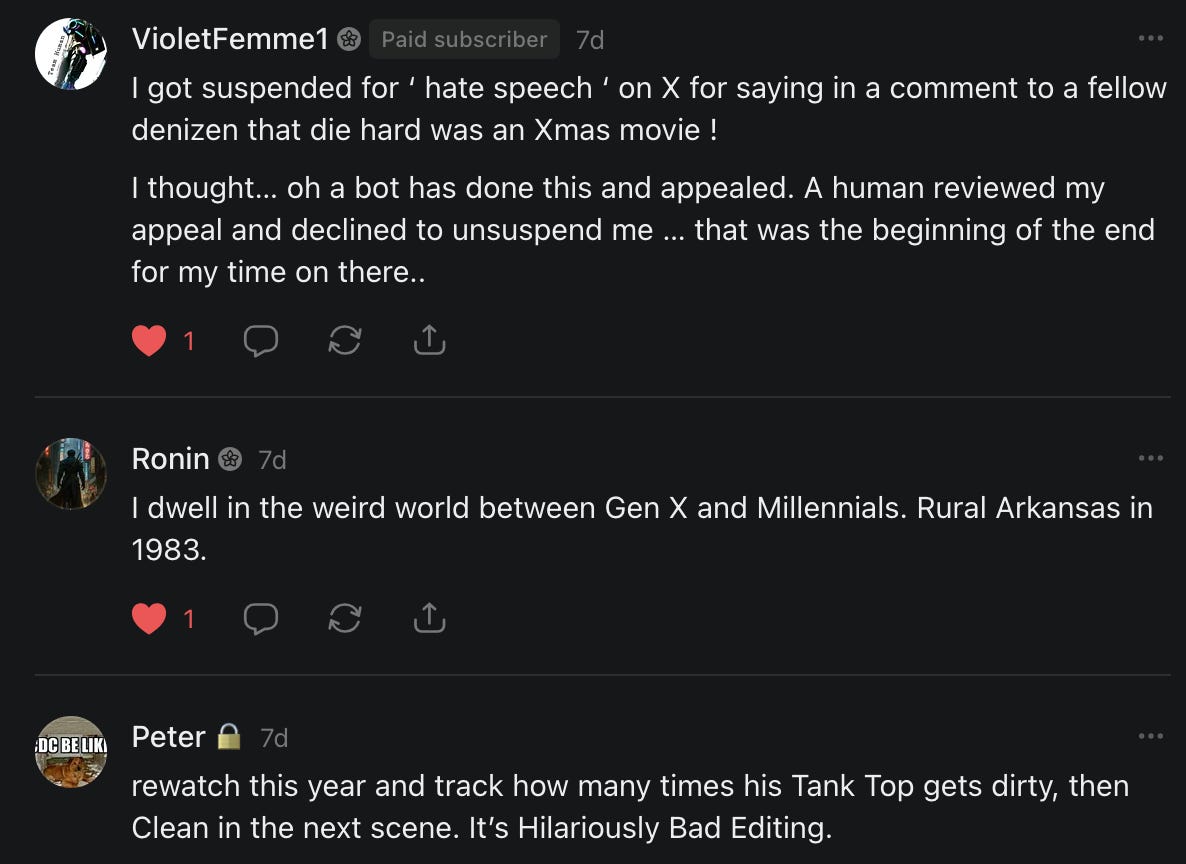The width and height of the screenshot is (1186, 864).
Task: Open the three-dot menu on Ronin's comment
Action: [1150, 458]
